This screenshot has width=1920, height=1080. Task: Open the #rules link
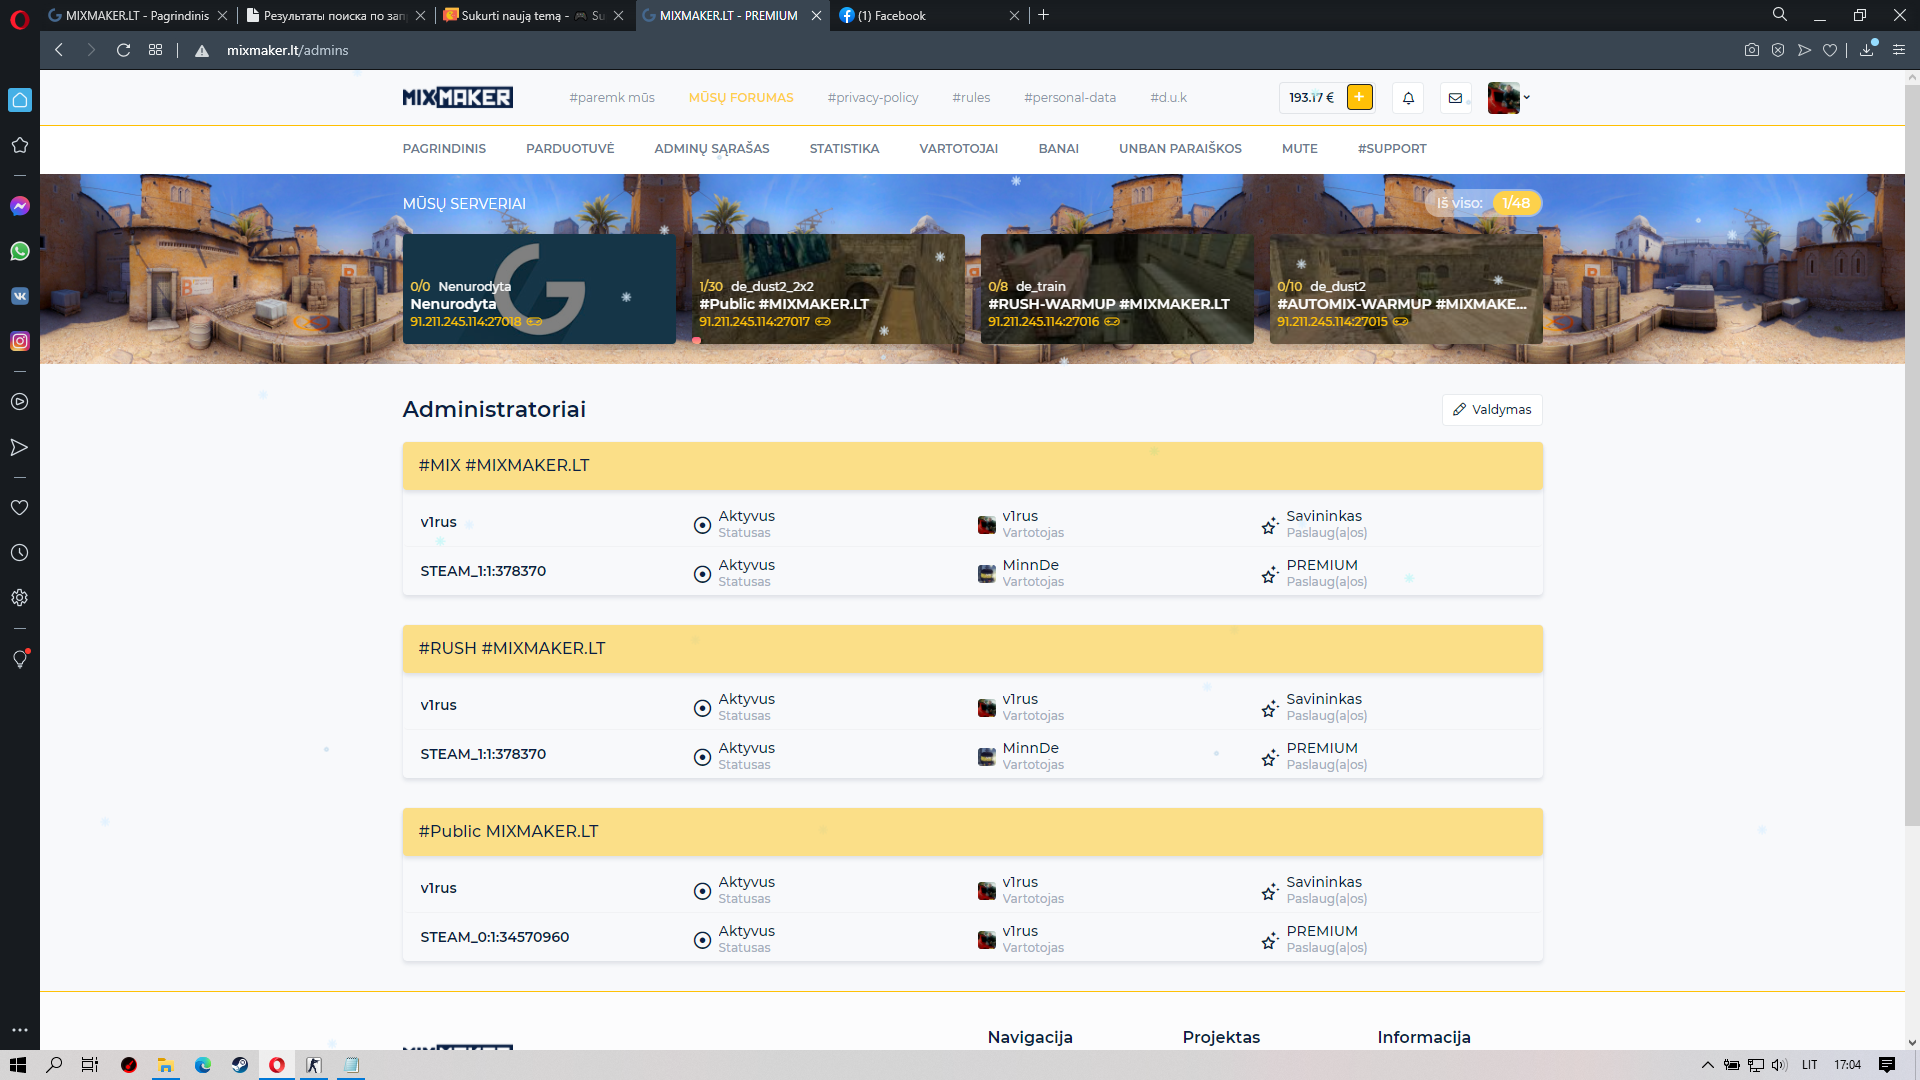[x=971, y=98]
